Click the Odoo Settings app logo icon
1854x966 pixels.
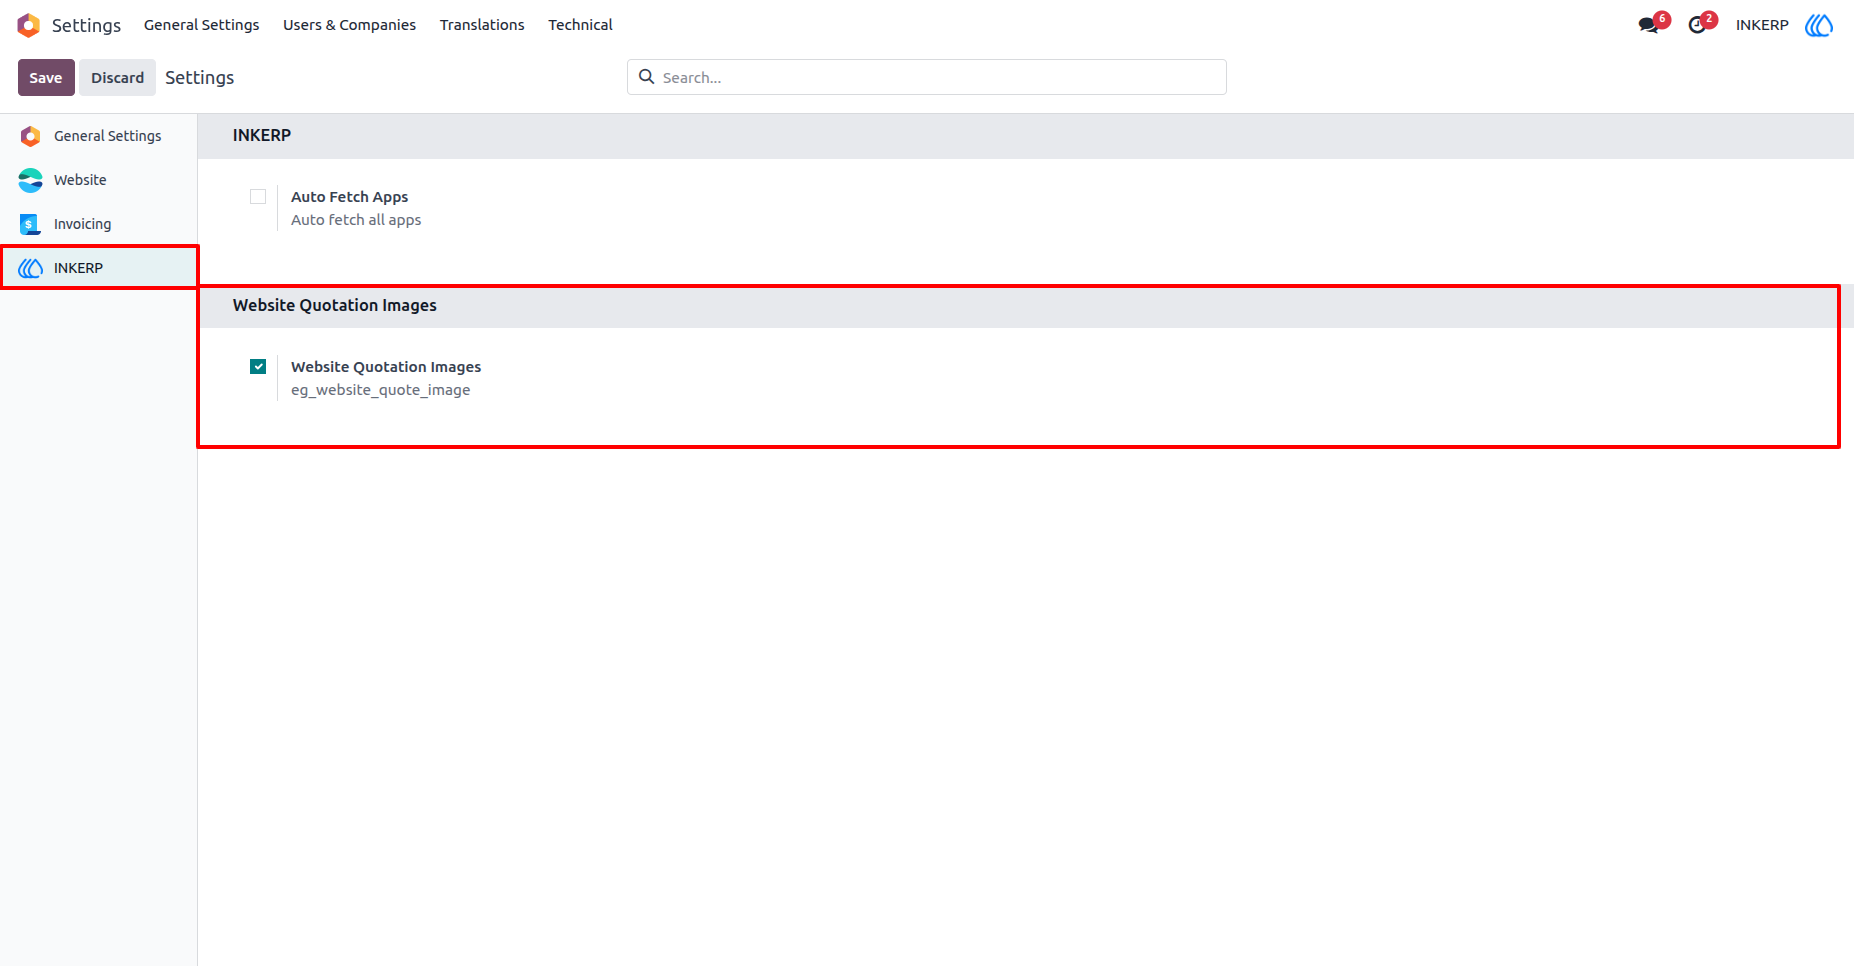[x=29, y=25]
